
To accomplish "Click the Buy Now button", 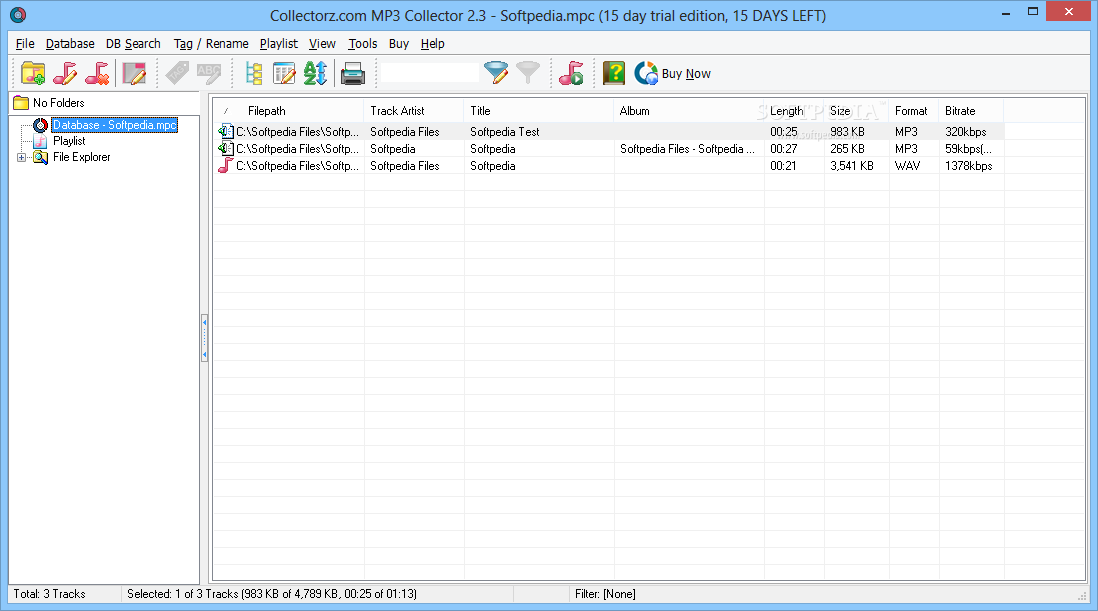I will [673, 73].
